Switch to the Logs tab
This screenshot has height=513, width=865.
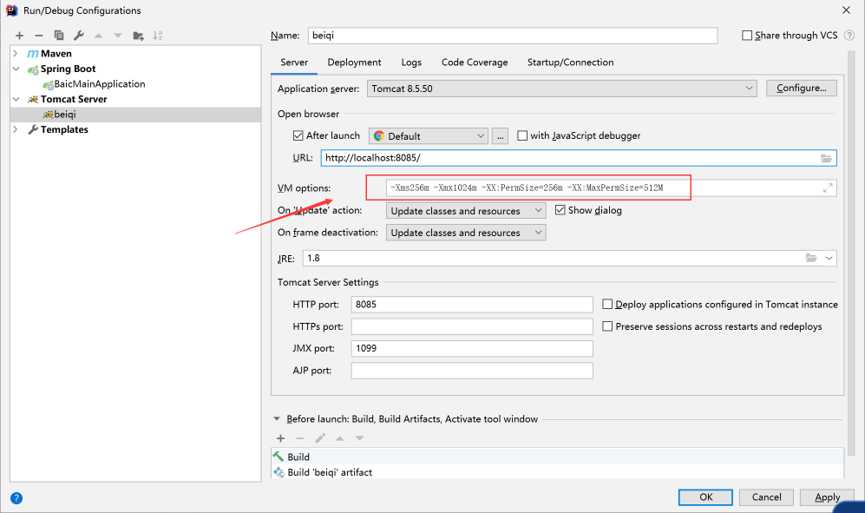tap(411, 62)
